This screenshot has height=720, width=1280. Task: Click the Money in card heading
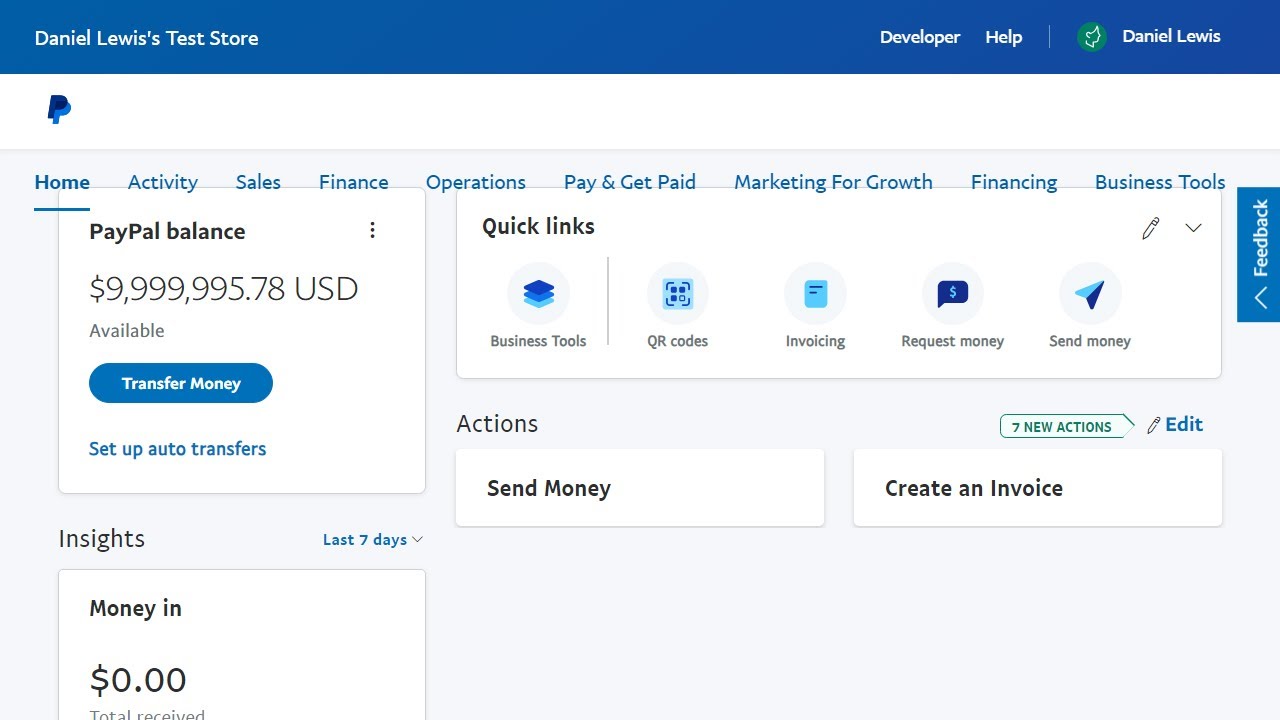[x=135, y=608]
